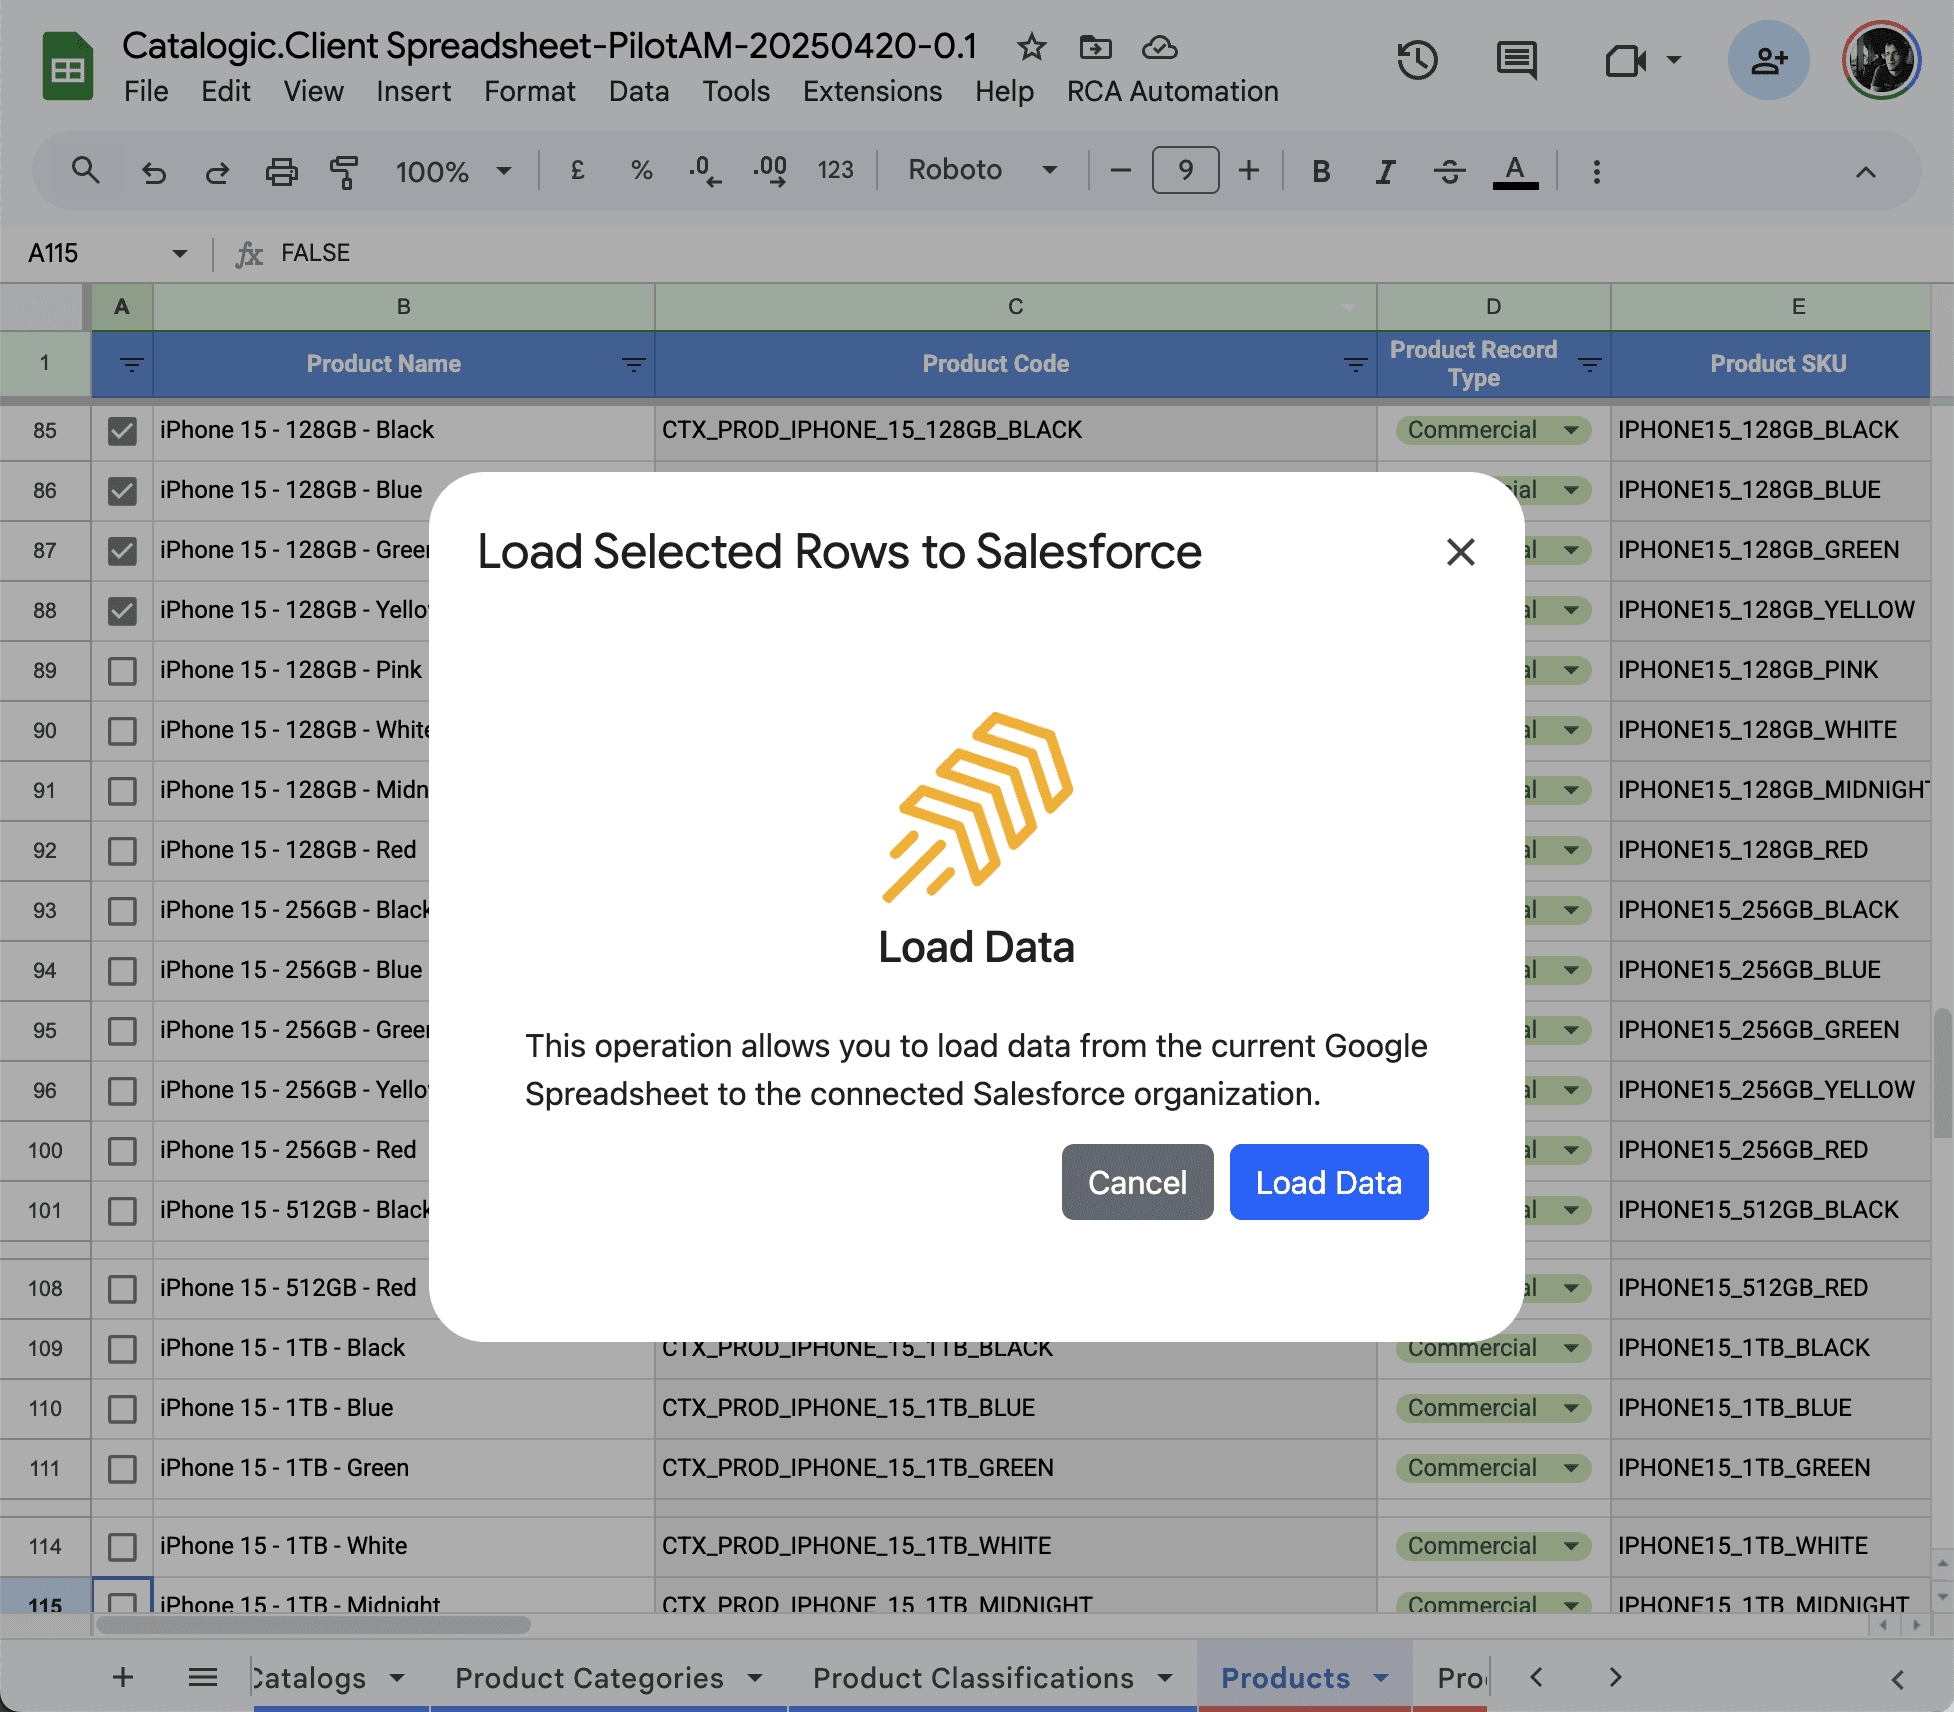
Task: Click the italic formatting icon
Action: [x=1385, y=171]
